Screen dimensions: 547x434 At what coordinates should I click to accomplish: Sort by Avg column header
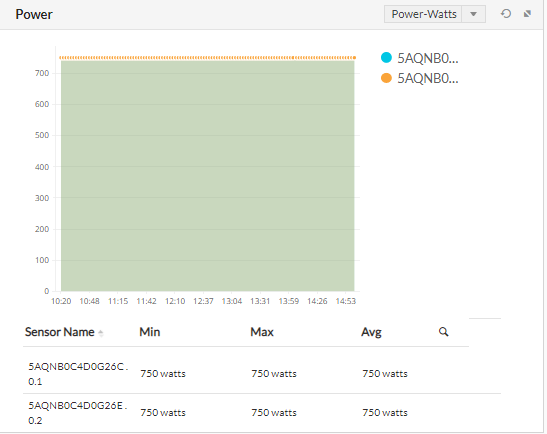(x=371, y=332)
